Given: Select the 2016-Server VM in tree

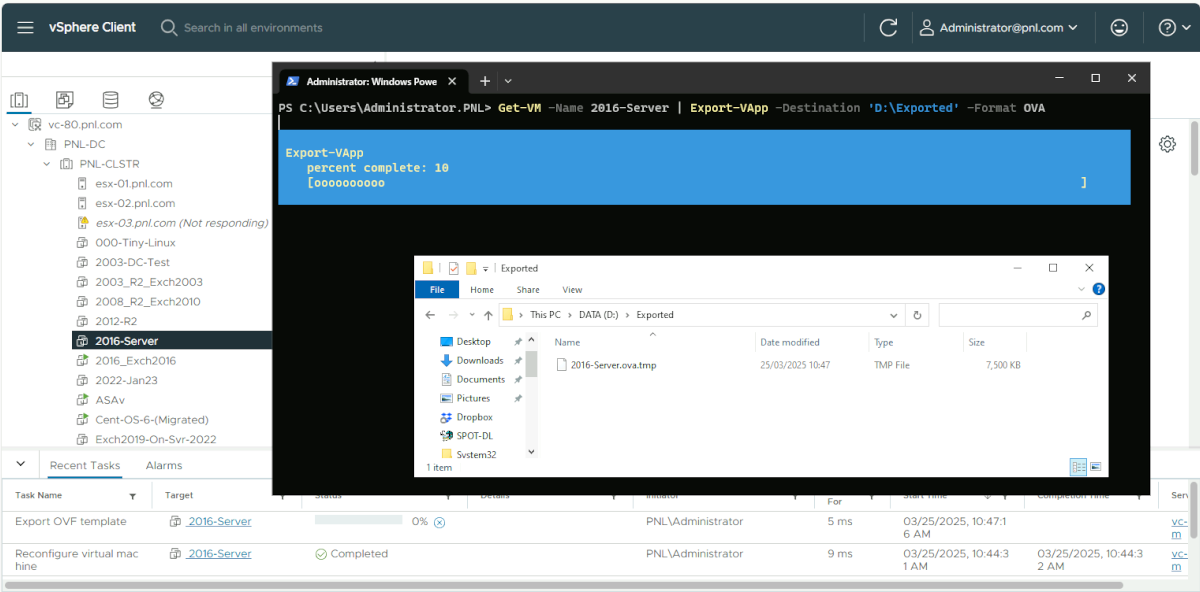Looking at the screenshot, I should [x=126, y=341].
